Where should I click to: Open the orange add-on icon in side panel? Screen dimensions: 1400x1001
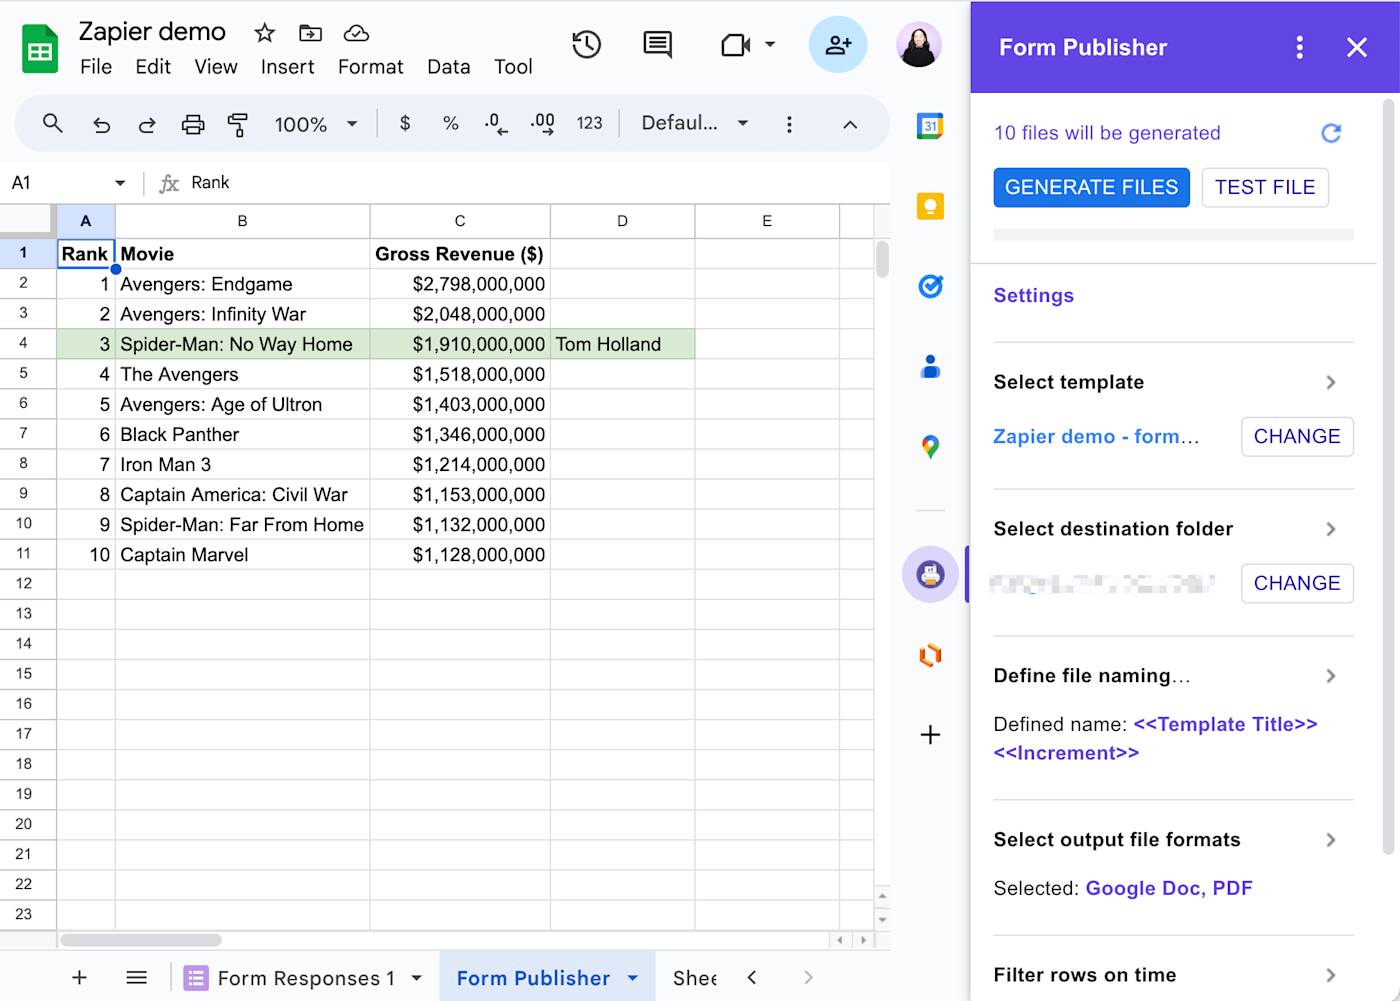point(930,655)
